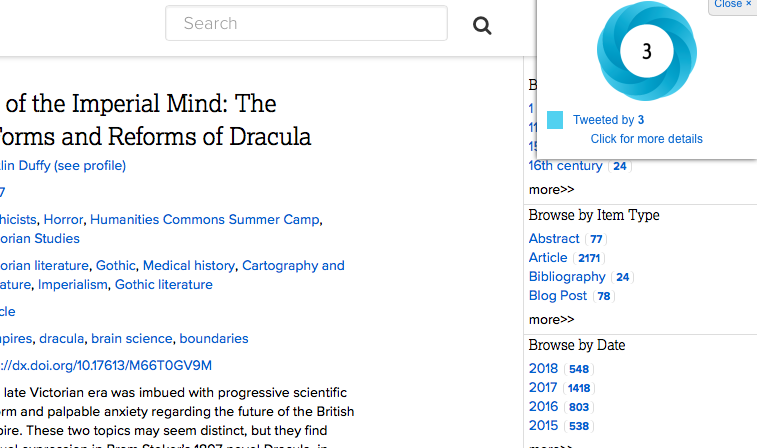Expand more under Browse by Item Type
This screenshot has width=757, height=448.
coord(551,319)
